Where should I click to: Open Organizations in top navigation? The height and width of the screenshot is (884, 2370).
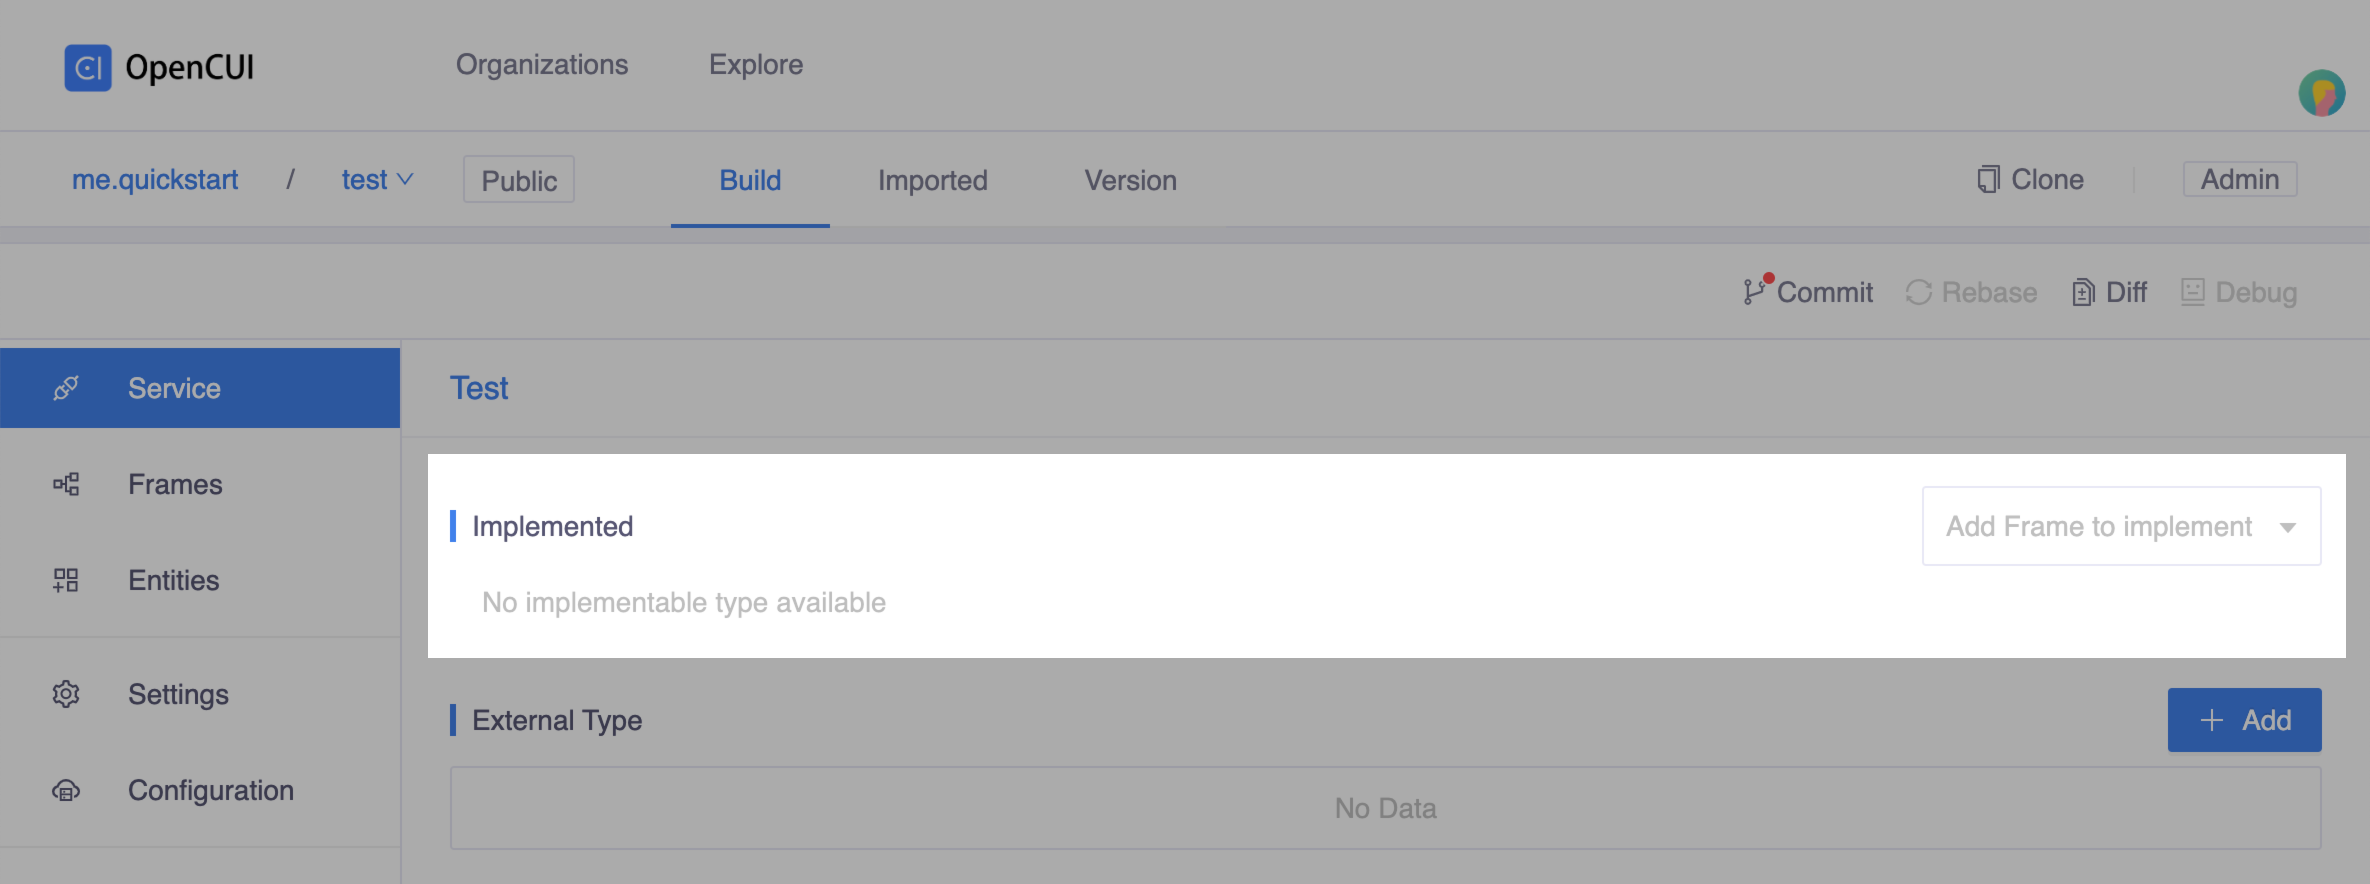click(542, 65)
